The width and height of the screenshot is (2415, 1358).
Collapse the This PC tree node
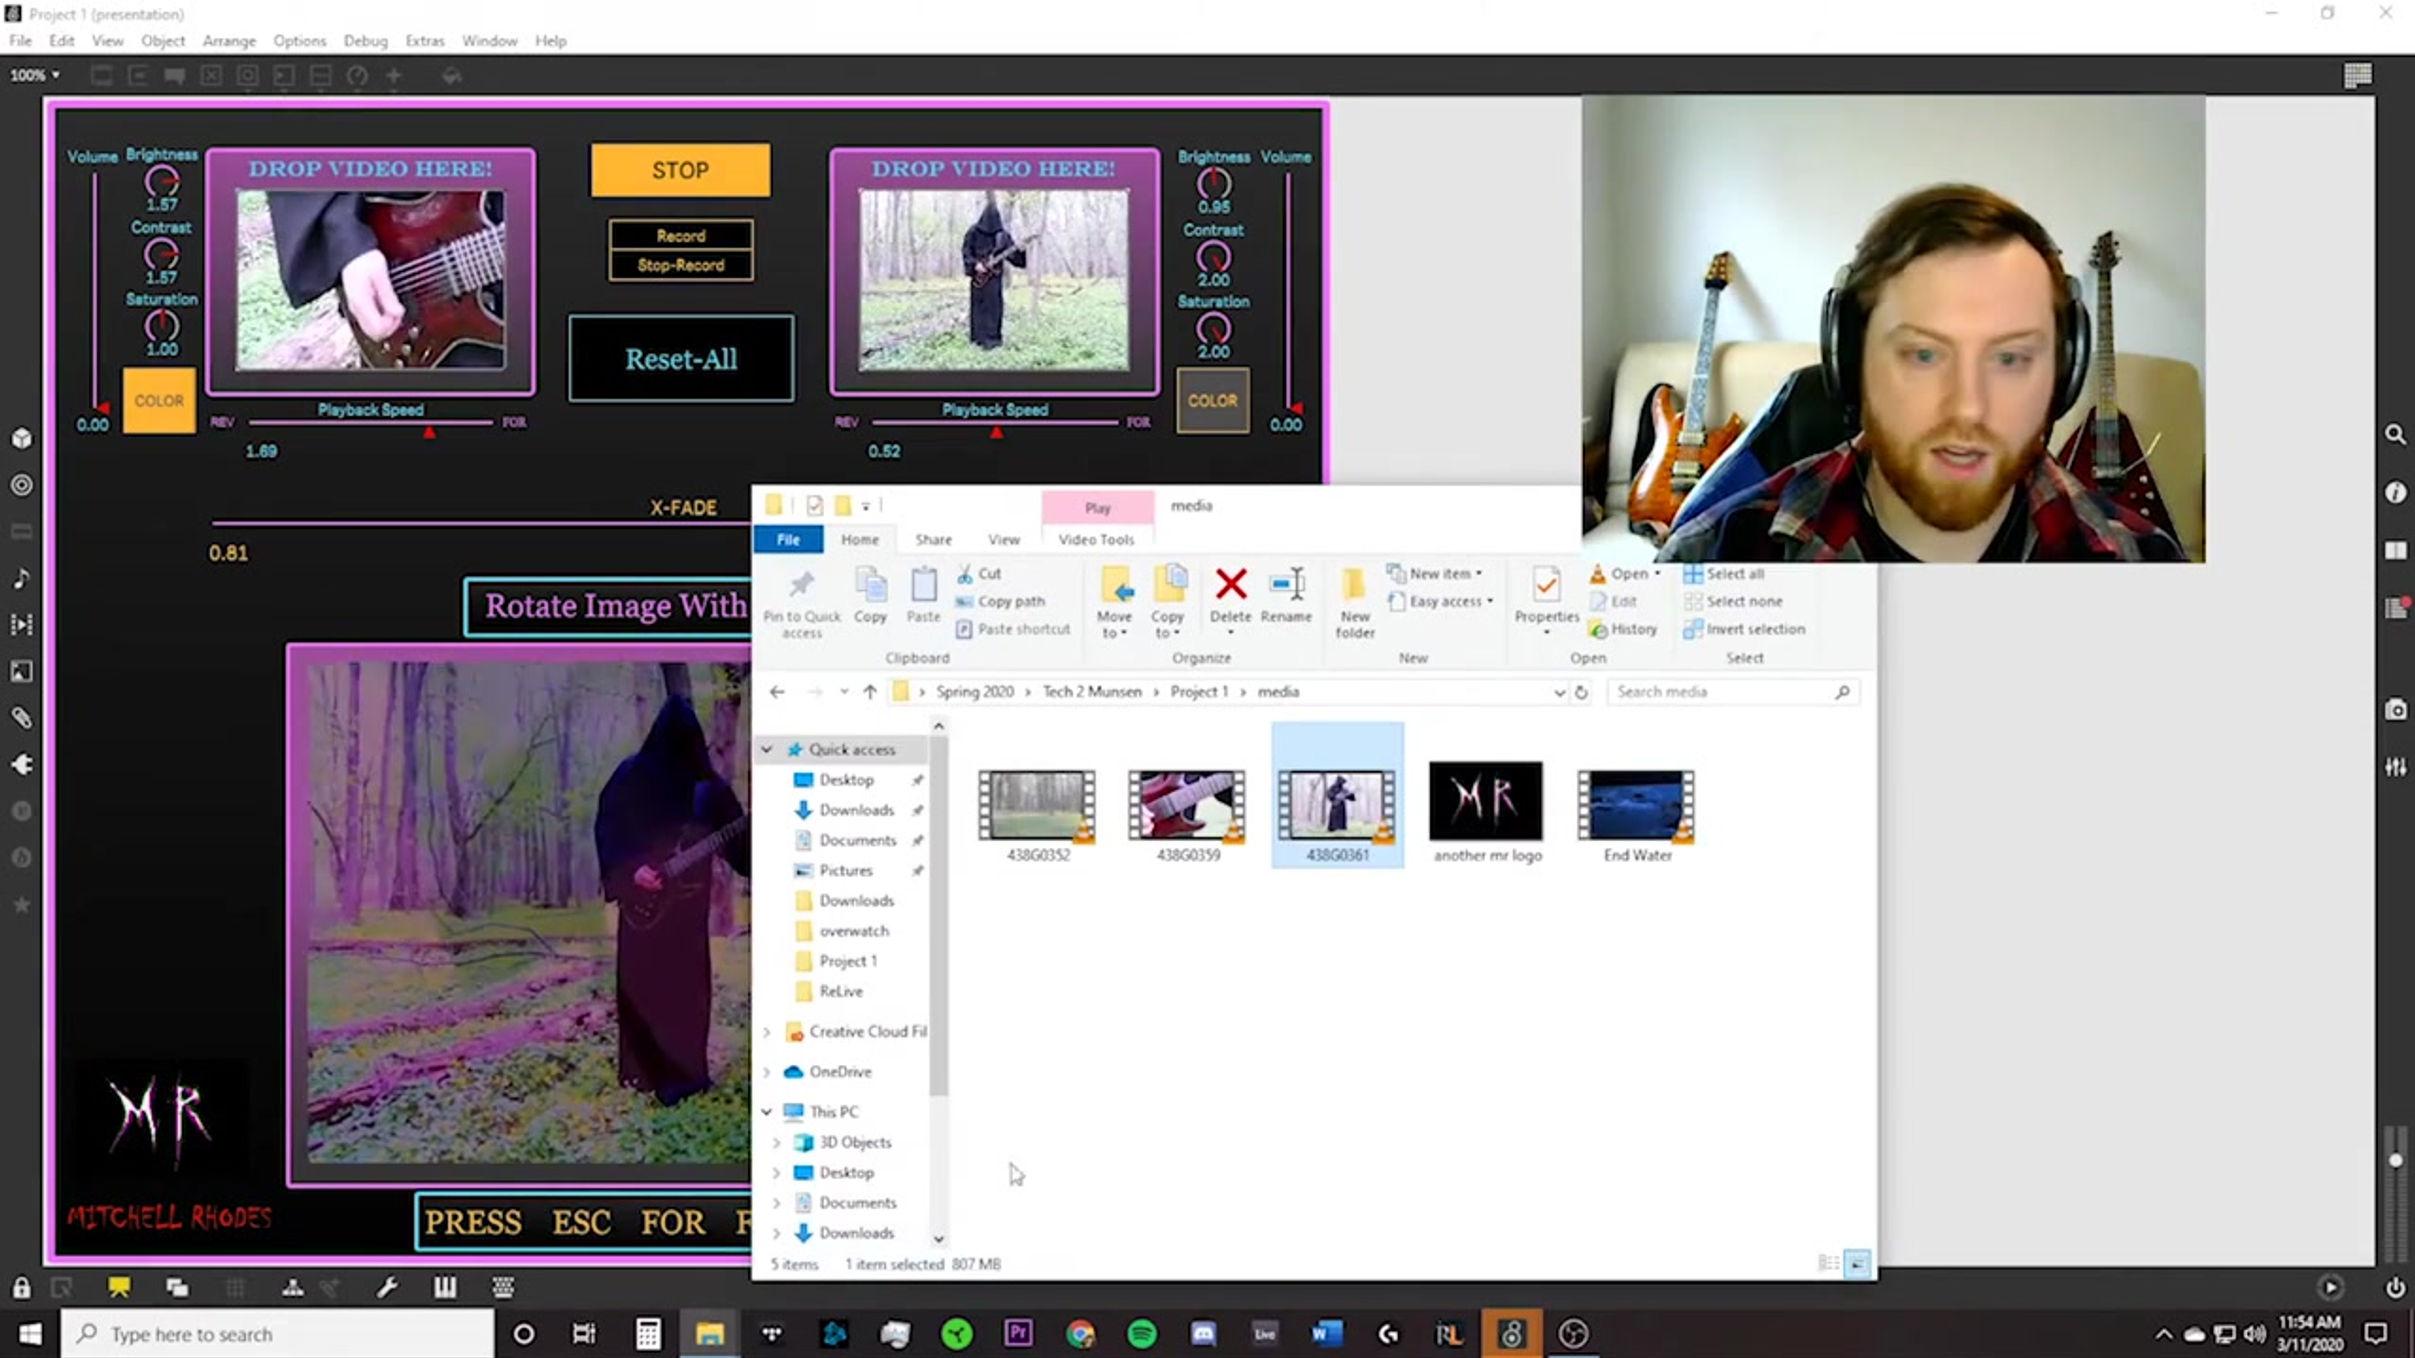point(767,1112)
